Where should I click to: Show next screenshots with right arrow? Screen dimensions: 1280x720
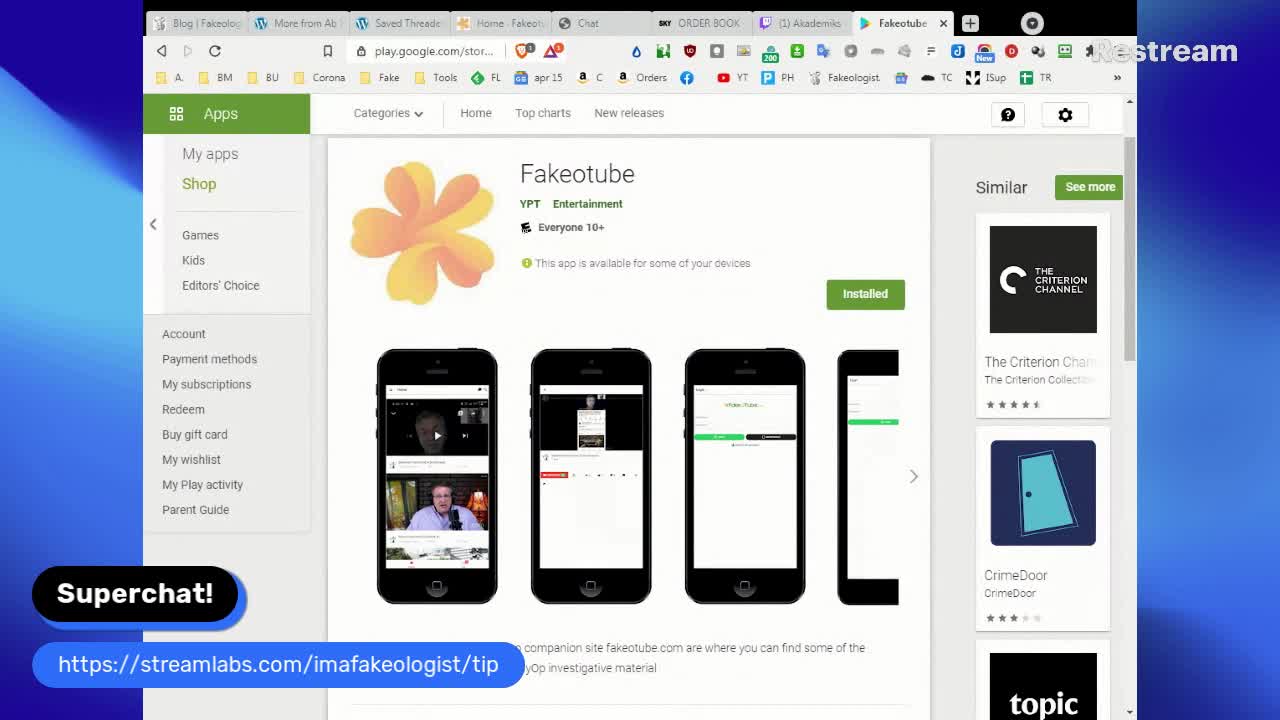[913, 476]
